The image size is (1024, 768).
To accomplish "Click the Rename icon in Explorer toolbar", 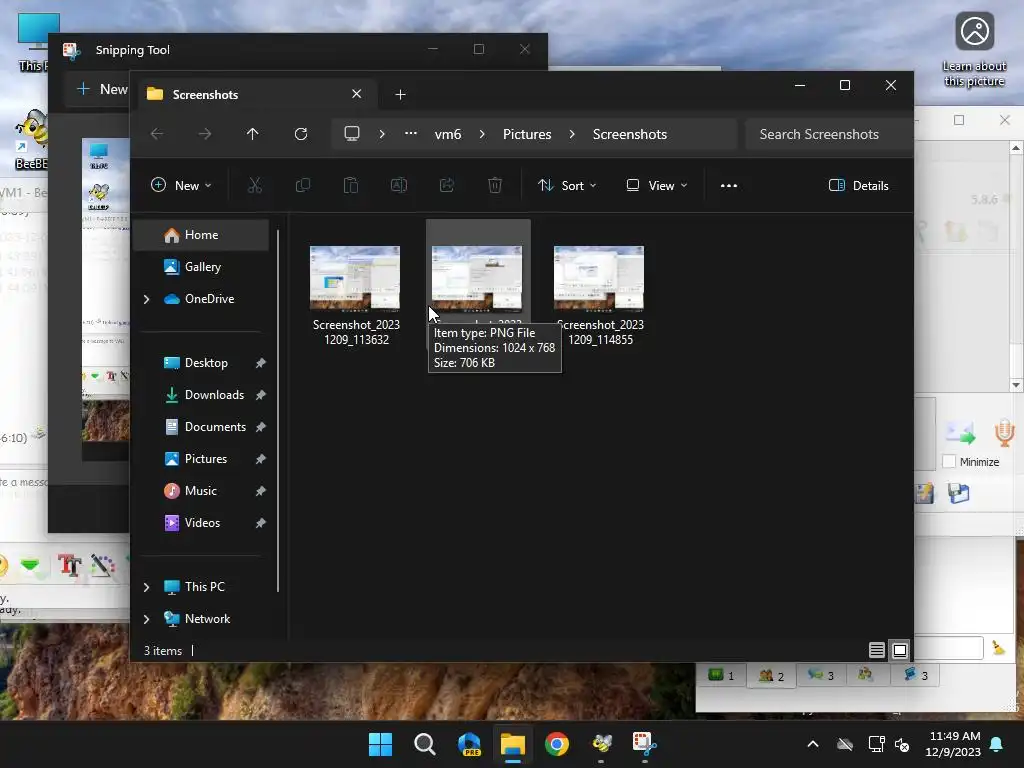I will point(399,185).
